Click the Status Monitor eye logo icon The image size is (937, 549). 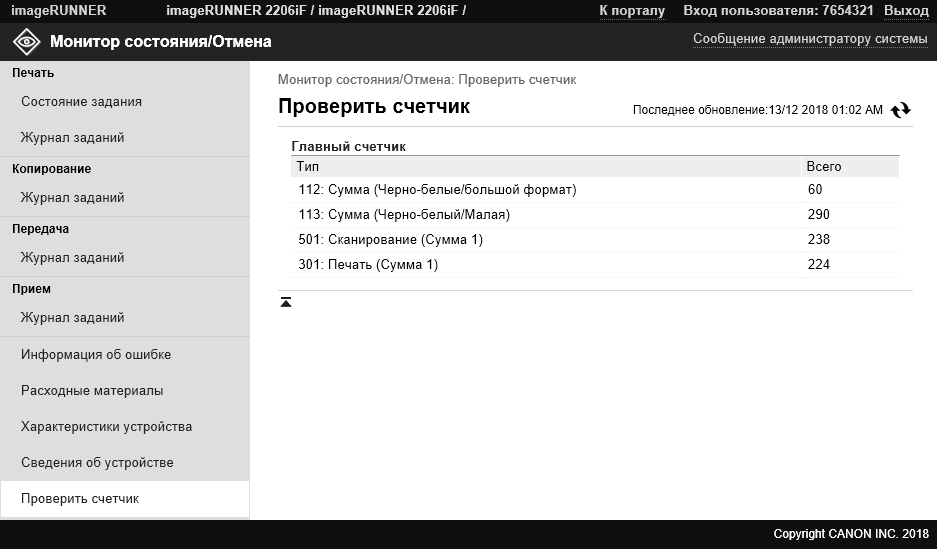click(26, 42)
